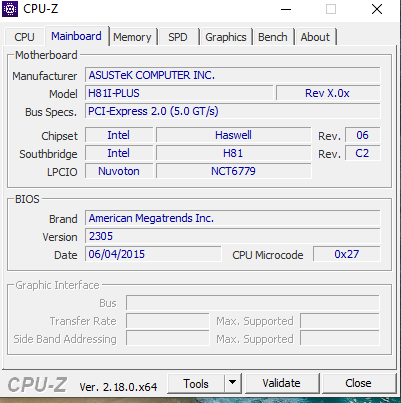This screenshot has width=401, height=403.
Task: Click the empty Transfer Rate field
Action: 168,321
